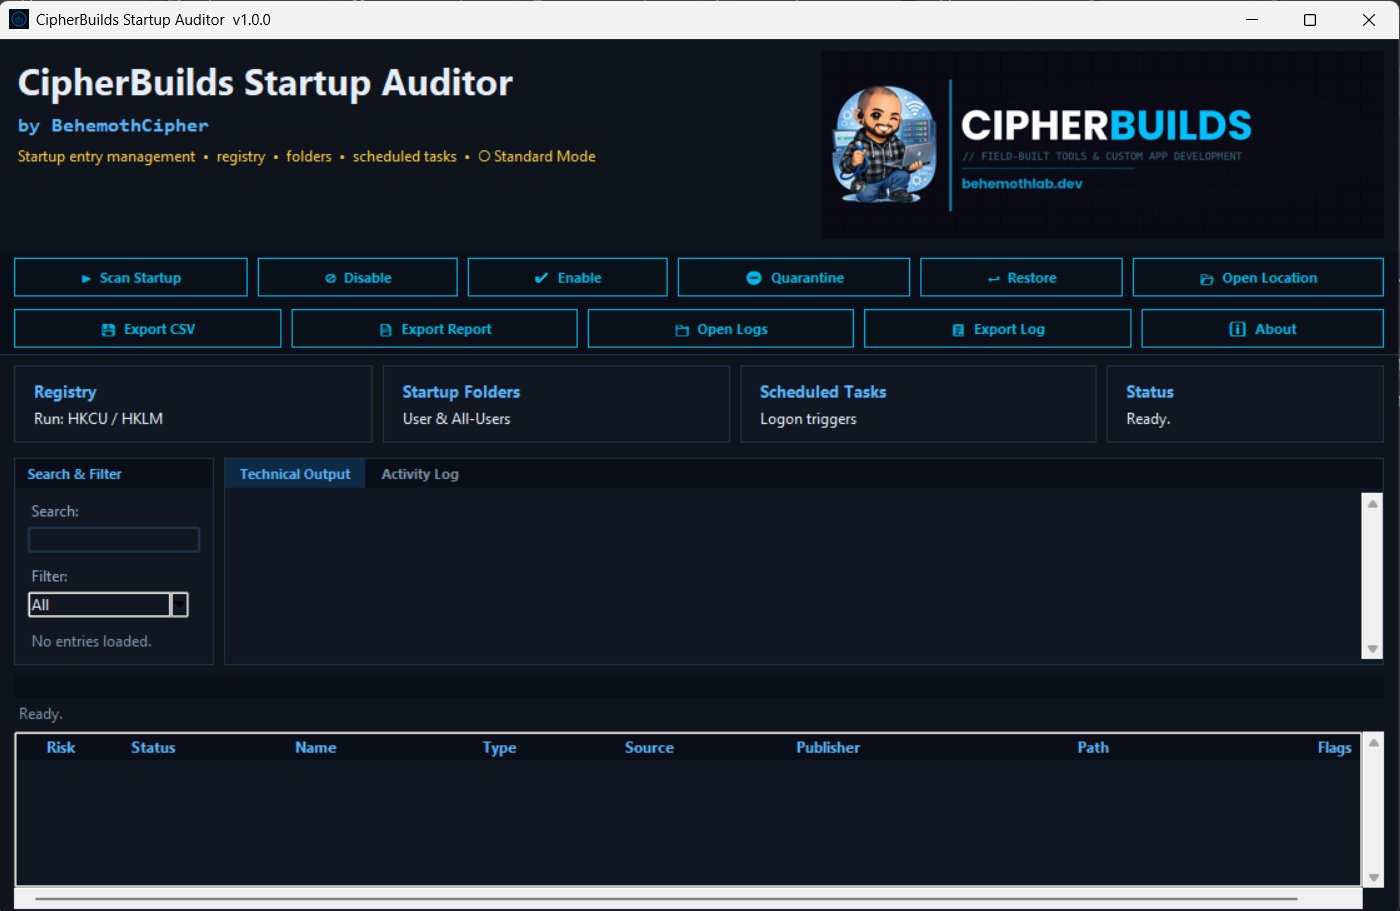Click the CipherBuilds title bar app icon

point(18,19)
